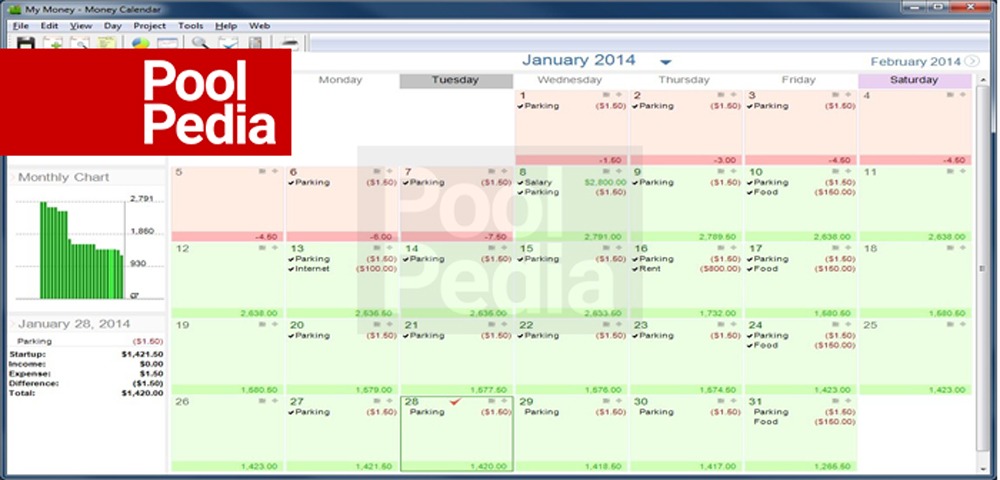Click the calculator icon in the toolbar
This screenshot has height=480, width=1000.
[x=256, y=44]
